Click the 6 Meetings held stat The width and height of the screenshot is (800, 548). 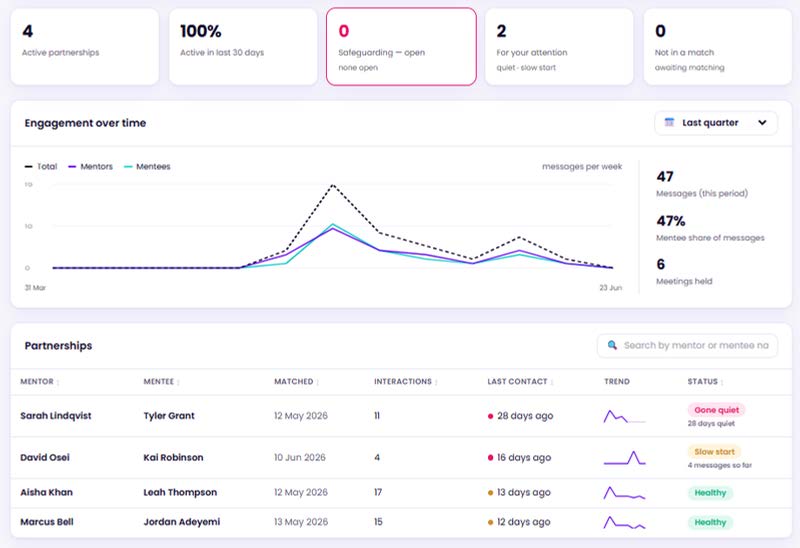[x=684, y=271]
